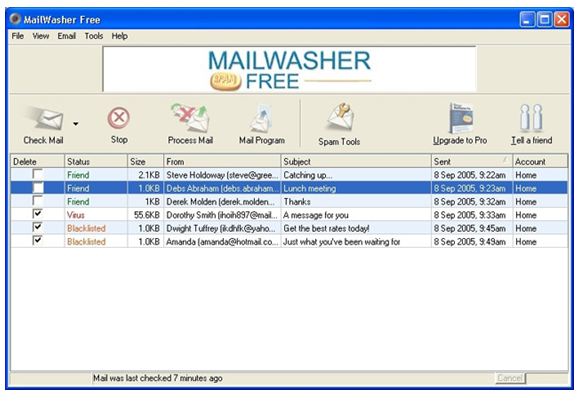This screenshot has width=580, height=402.
Task: Tick delete checkbox for Derek Molden email
Action: [37, 201]
